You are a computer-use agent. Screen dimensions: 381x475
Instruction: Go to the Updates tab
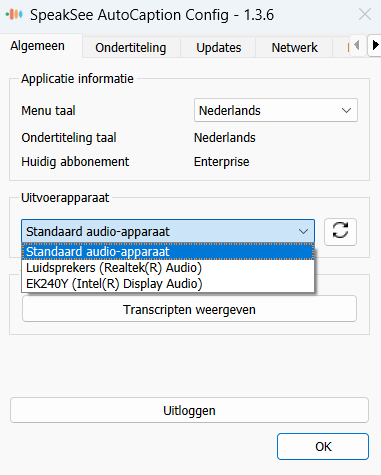tap(219, 48)
